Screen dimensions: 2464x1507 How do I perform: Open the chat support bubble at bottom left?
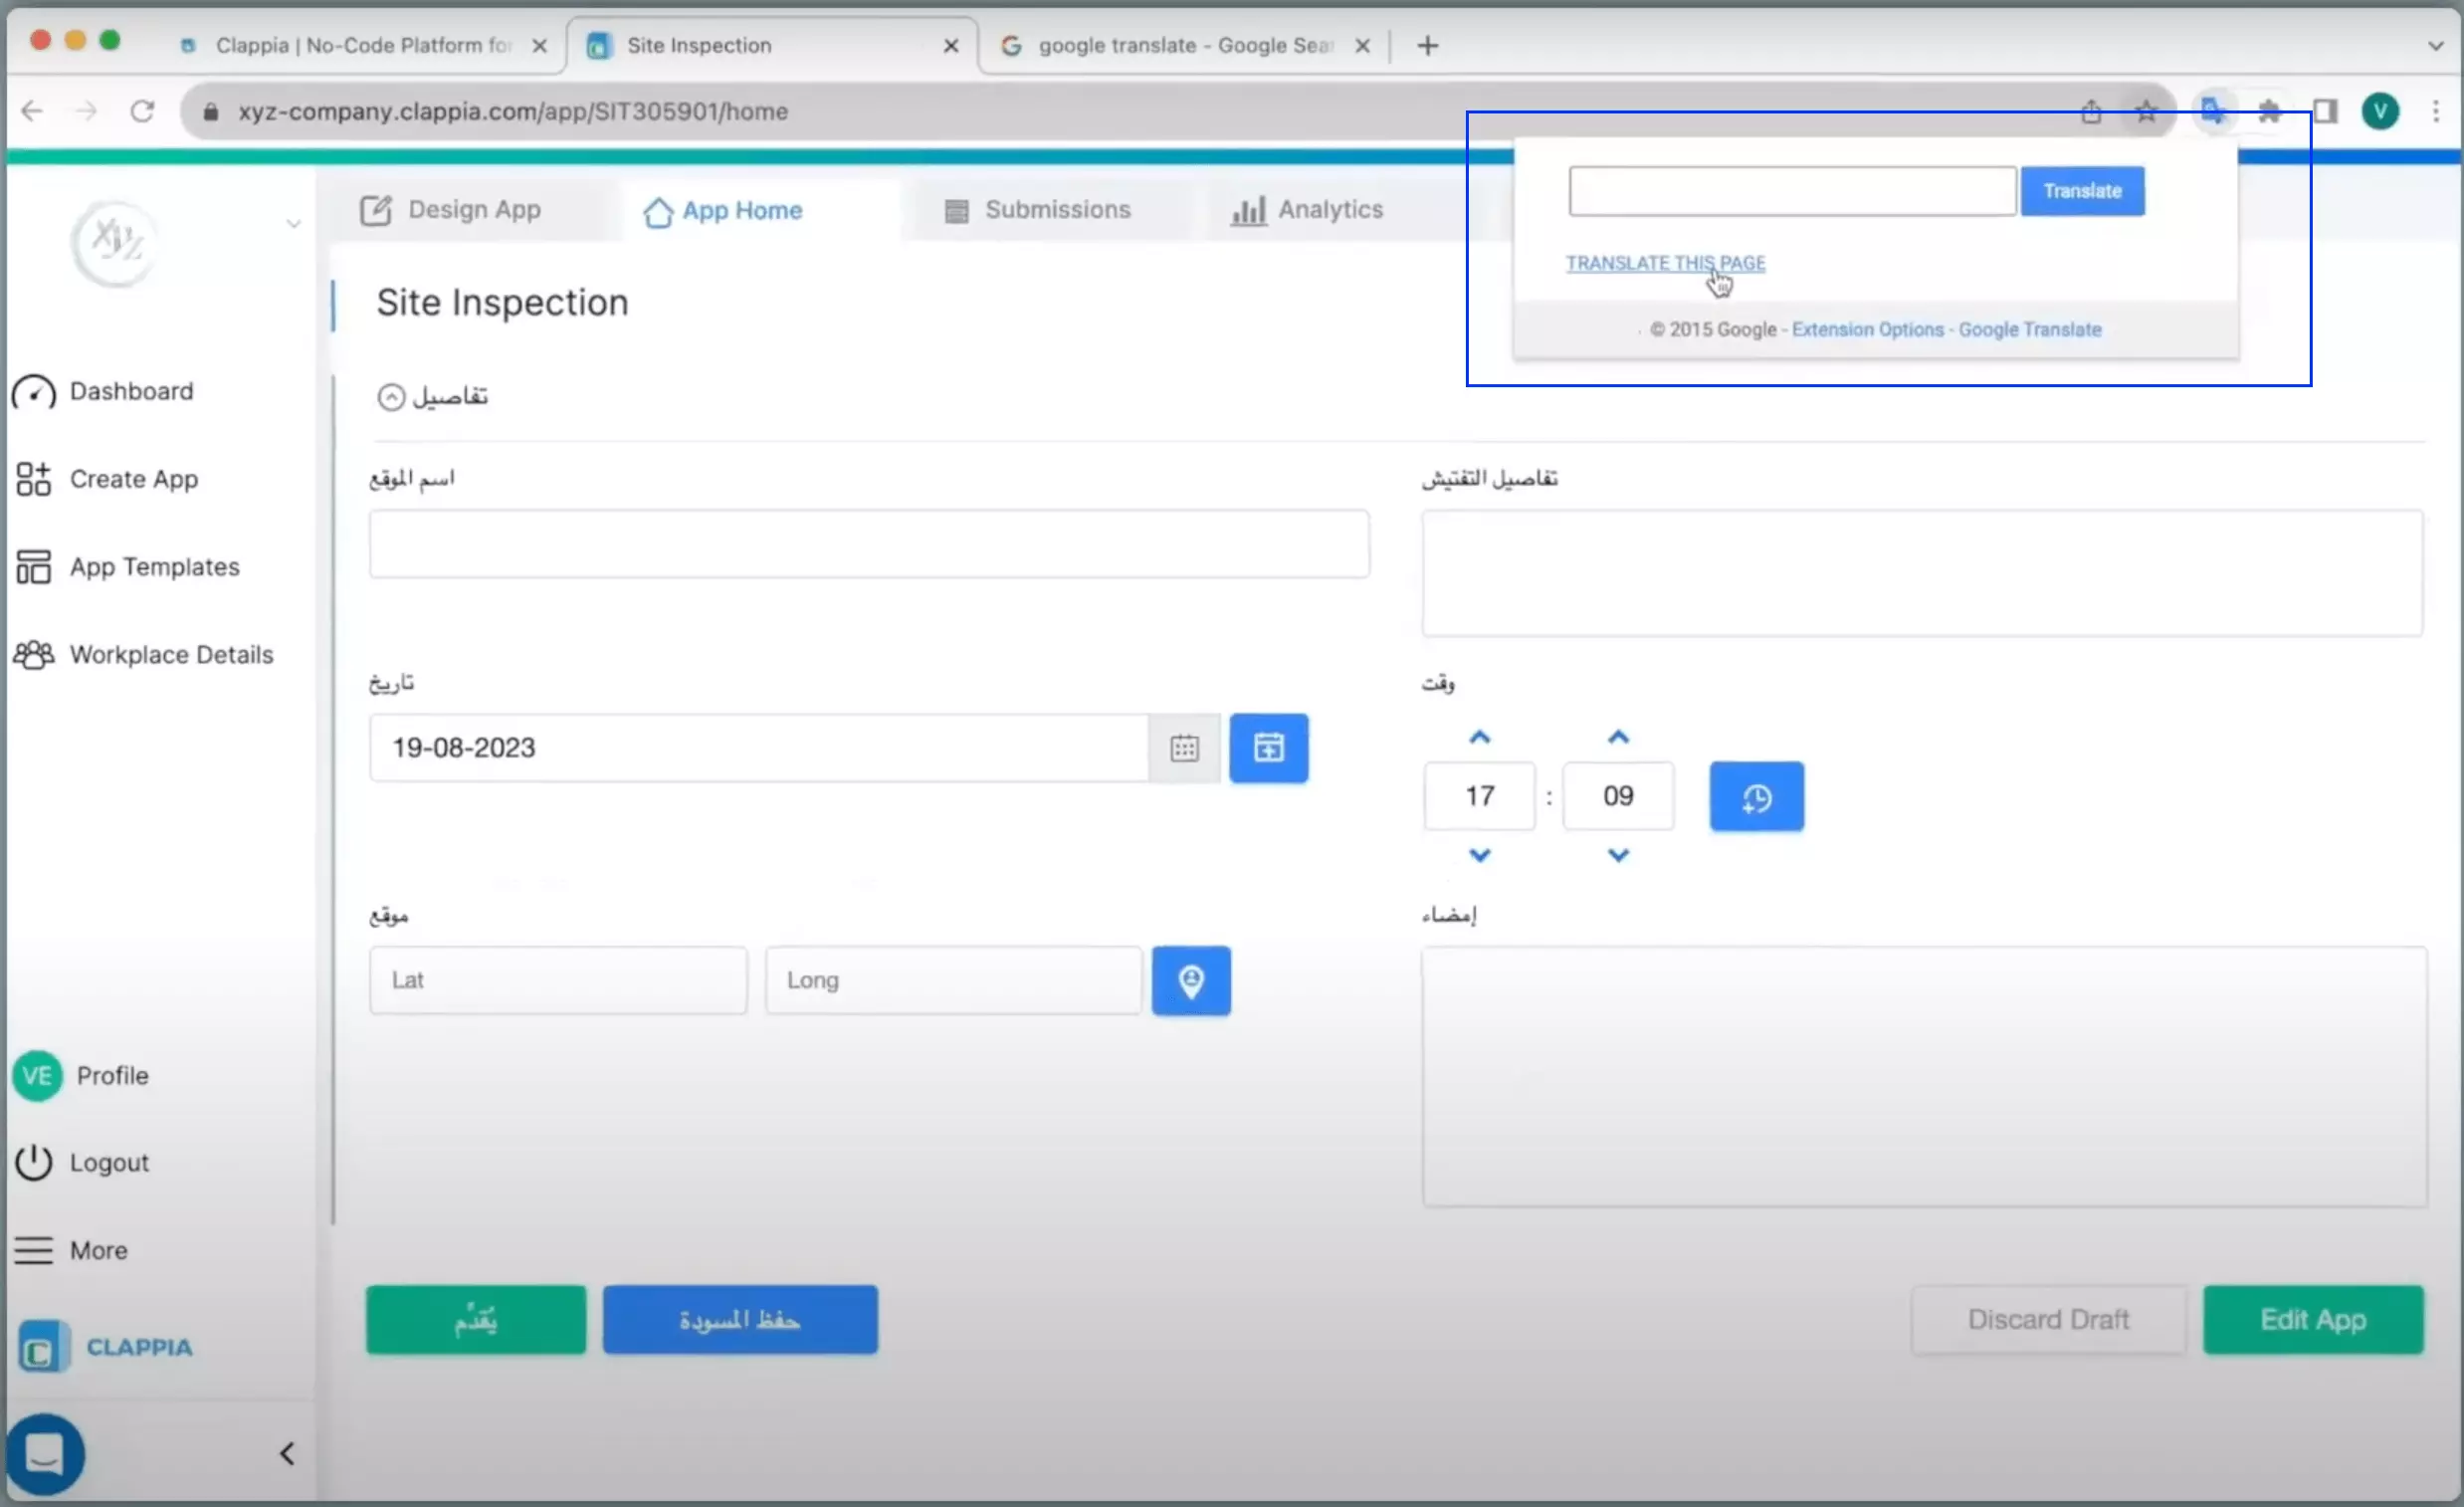tap(46, 1452)
